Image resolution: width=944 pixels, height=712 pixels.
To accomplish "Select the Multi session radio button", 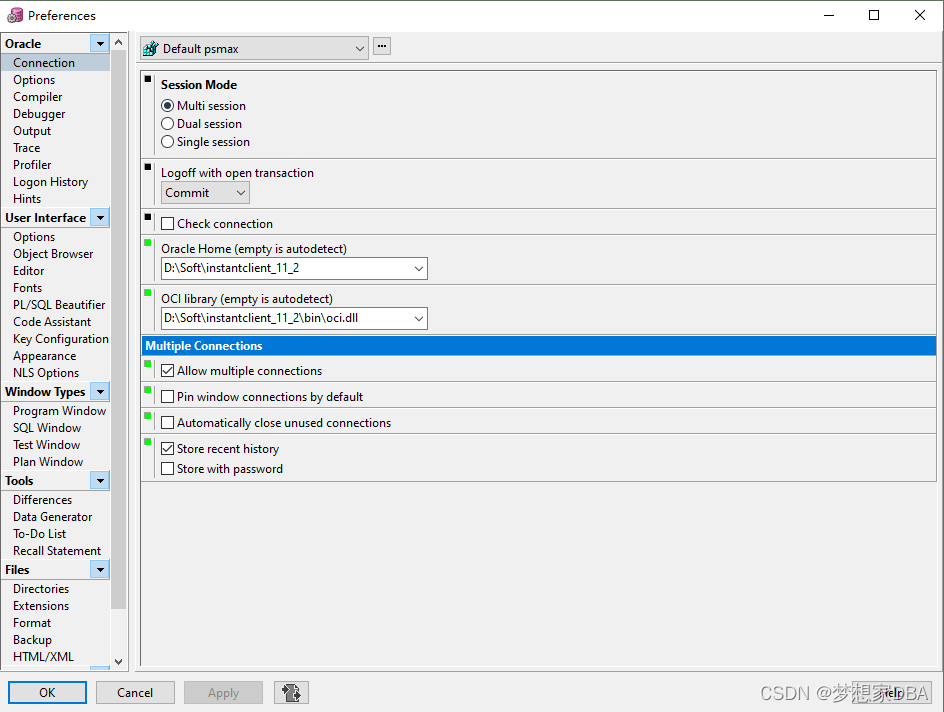I will tap(168, 106).
